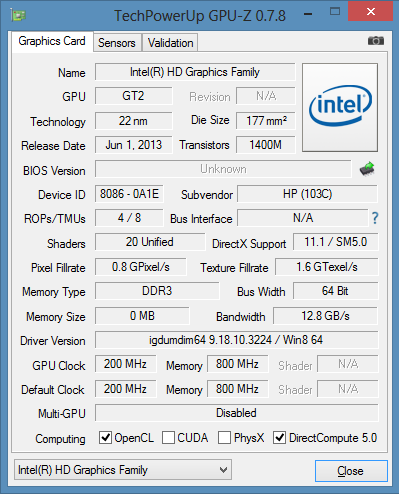
Task: Click the ROPs/TMUs value 4 / 8
Action: click(x=129, y=218)
